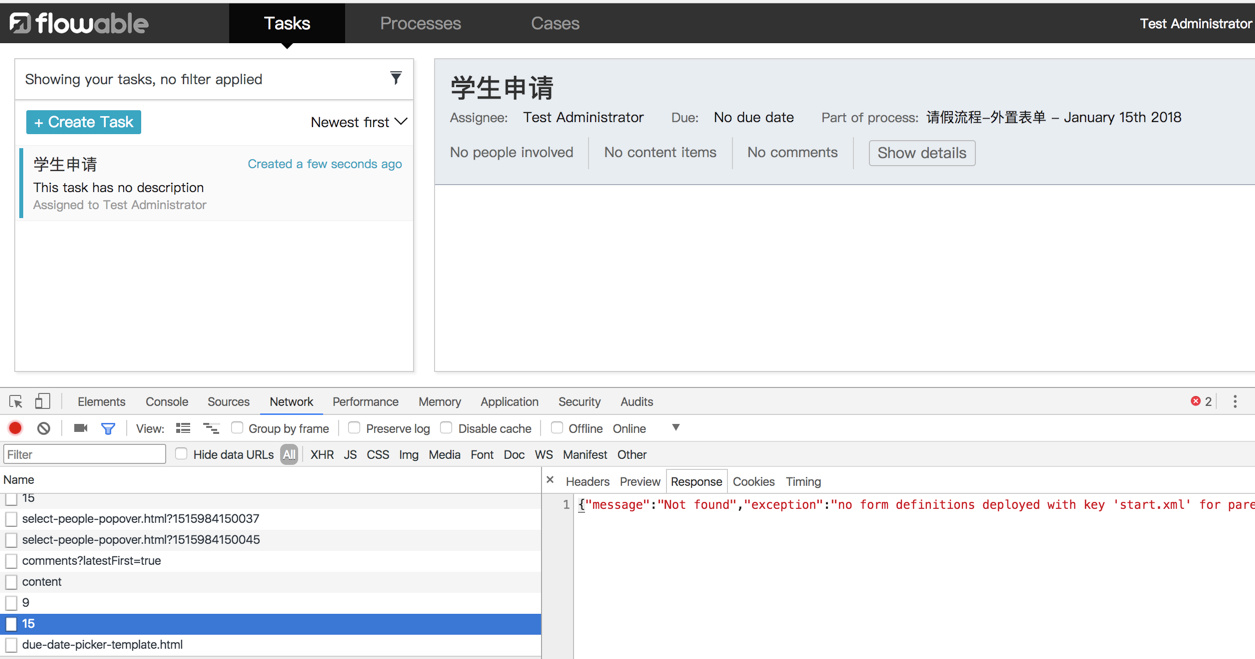
Task: Select the XHR request type filter
Action: tap(322, 454)
